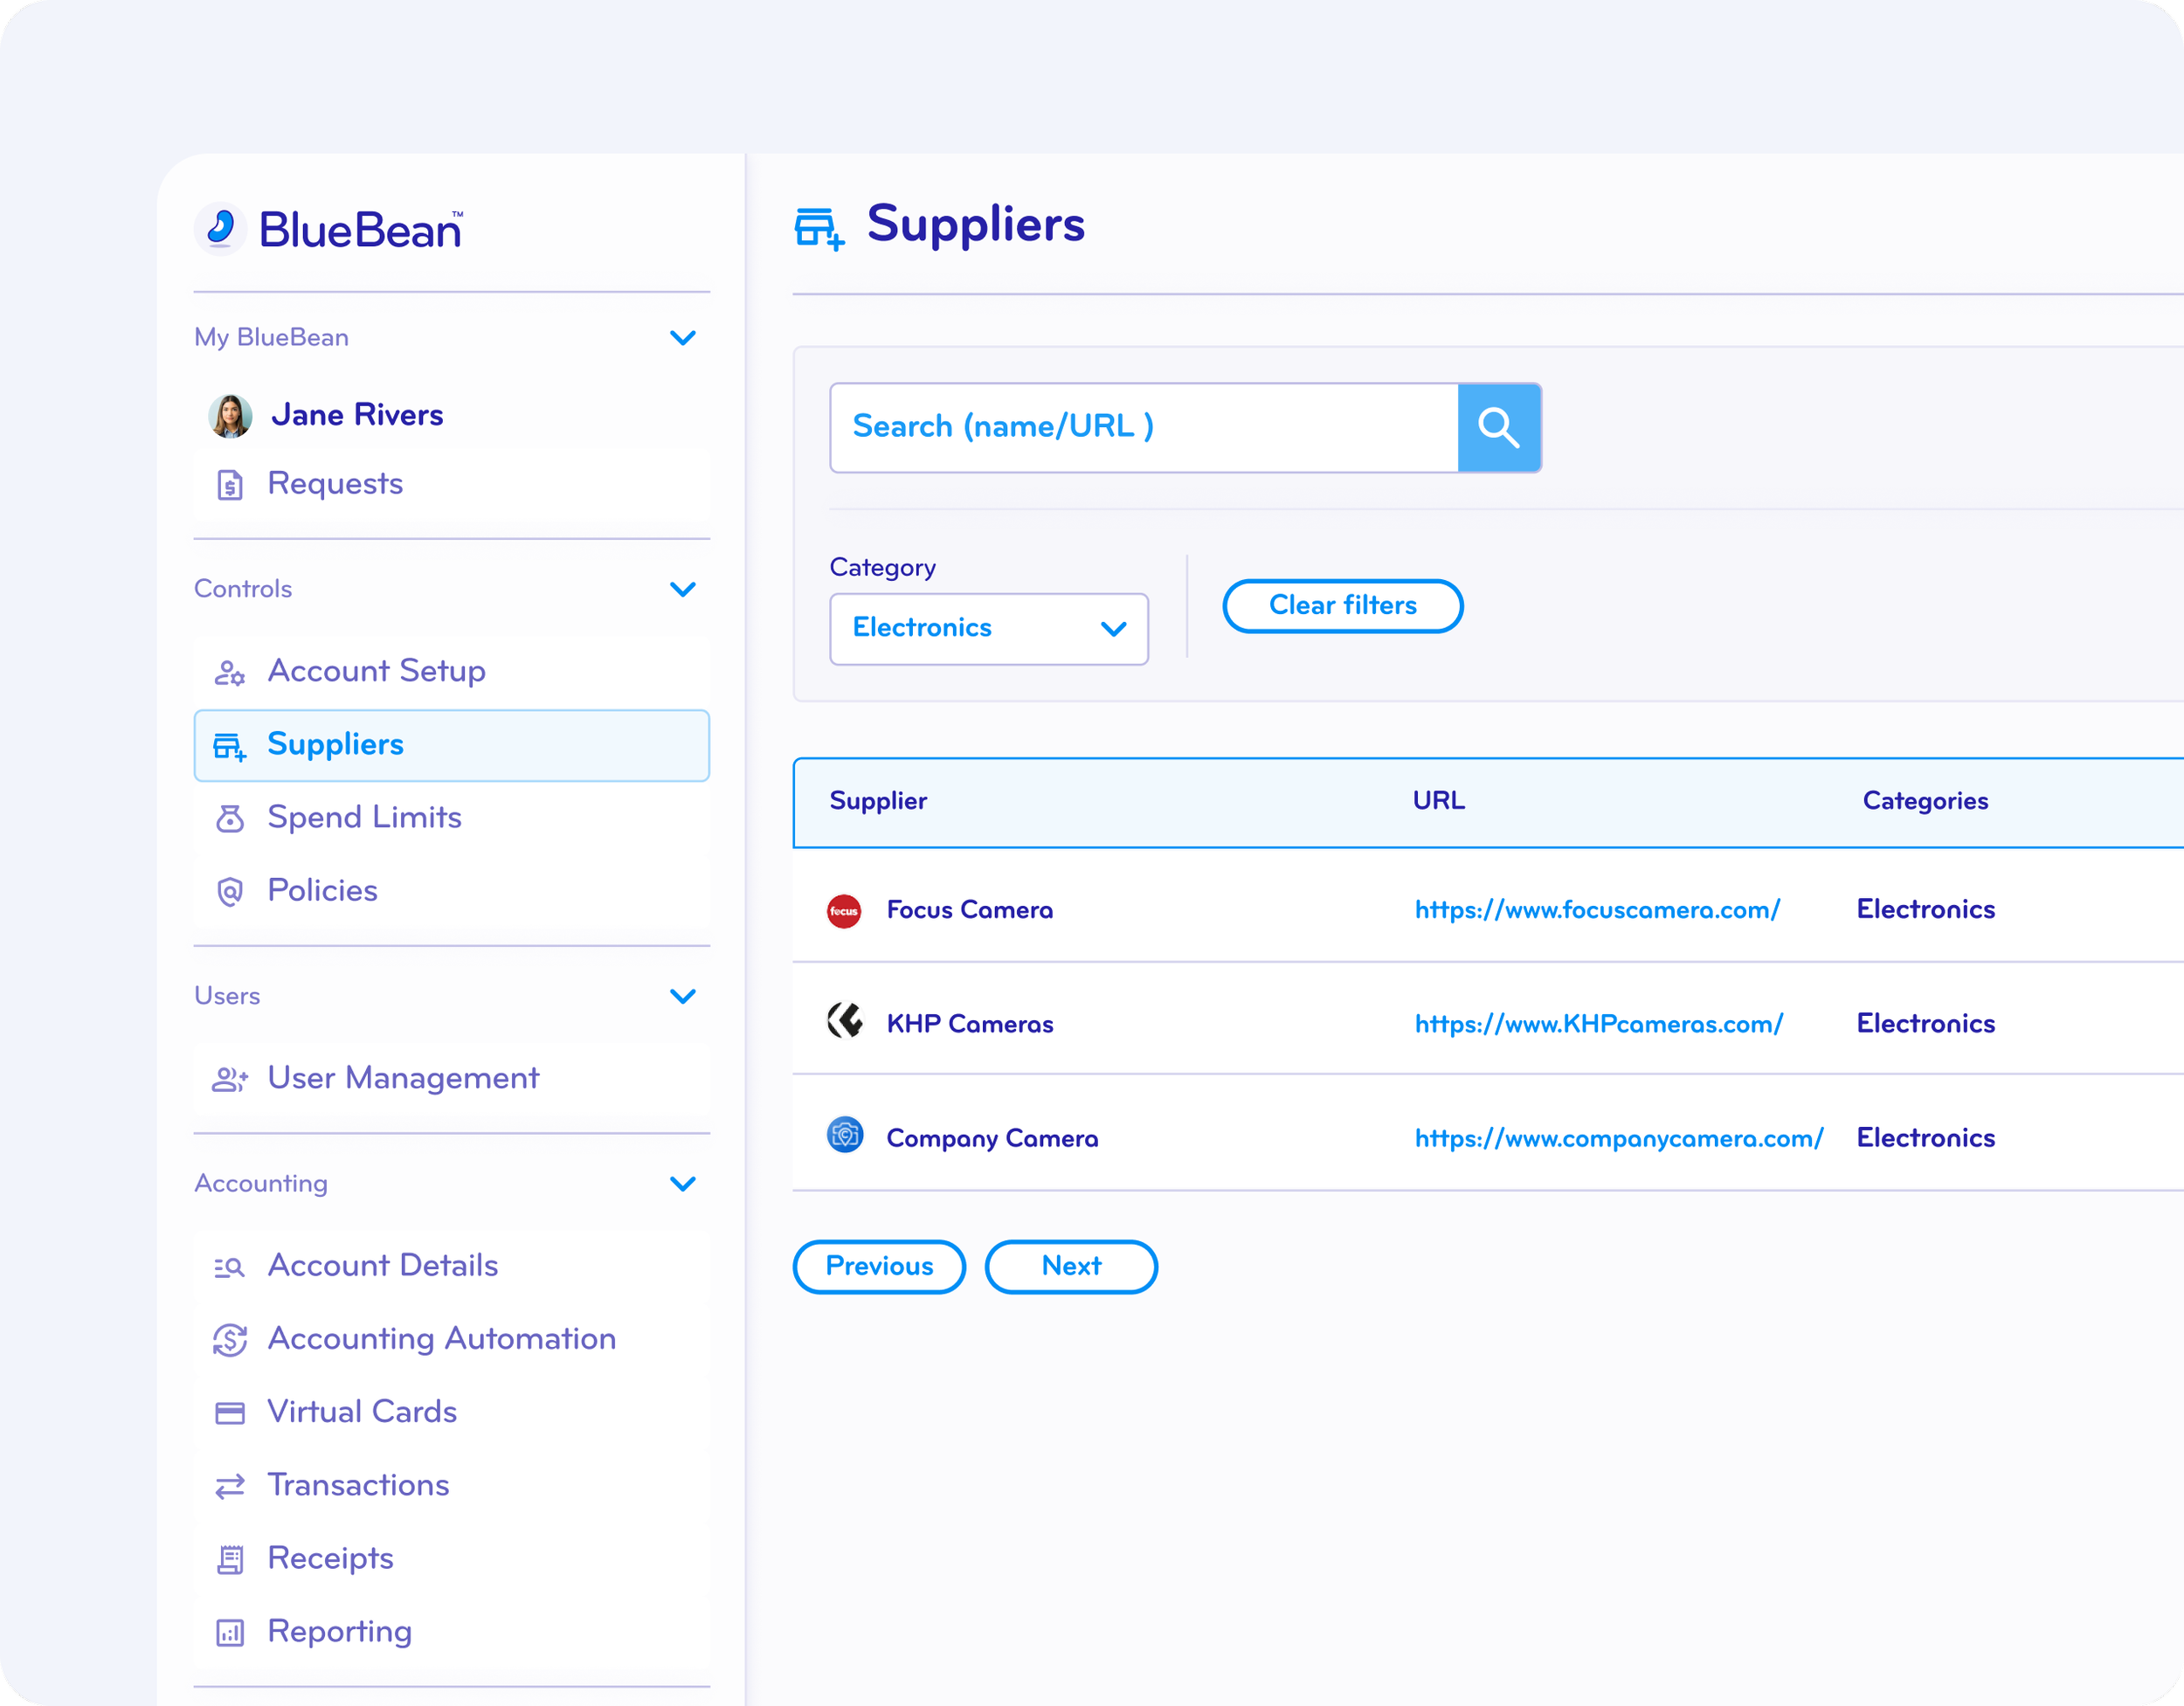2184x1706 pixels.
Task: Click the Reporting chart icon
Action: [230, 1633]
